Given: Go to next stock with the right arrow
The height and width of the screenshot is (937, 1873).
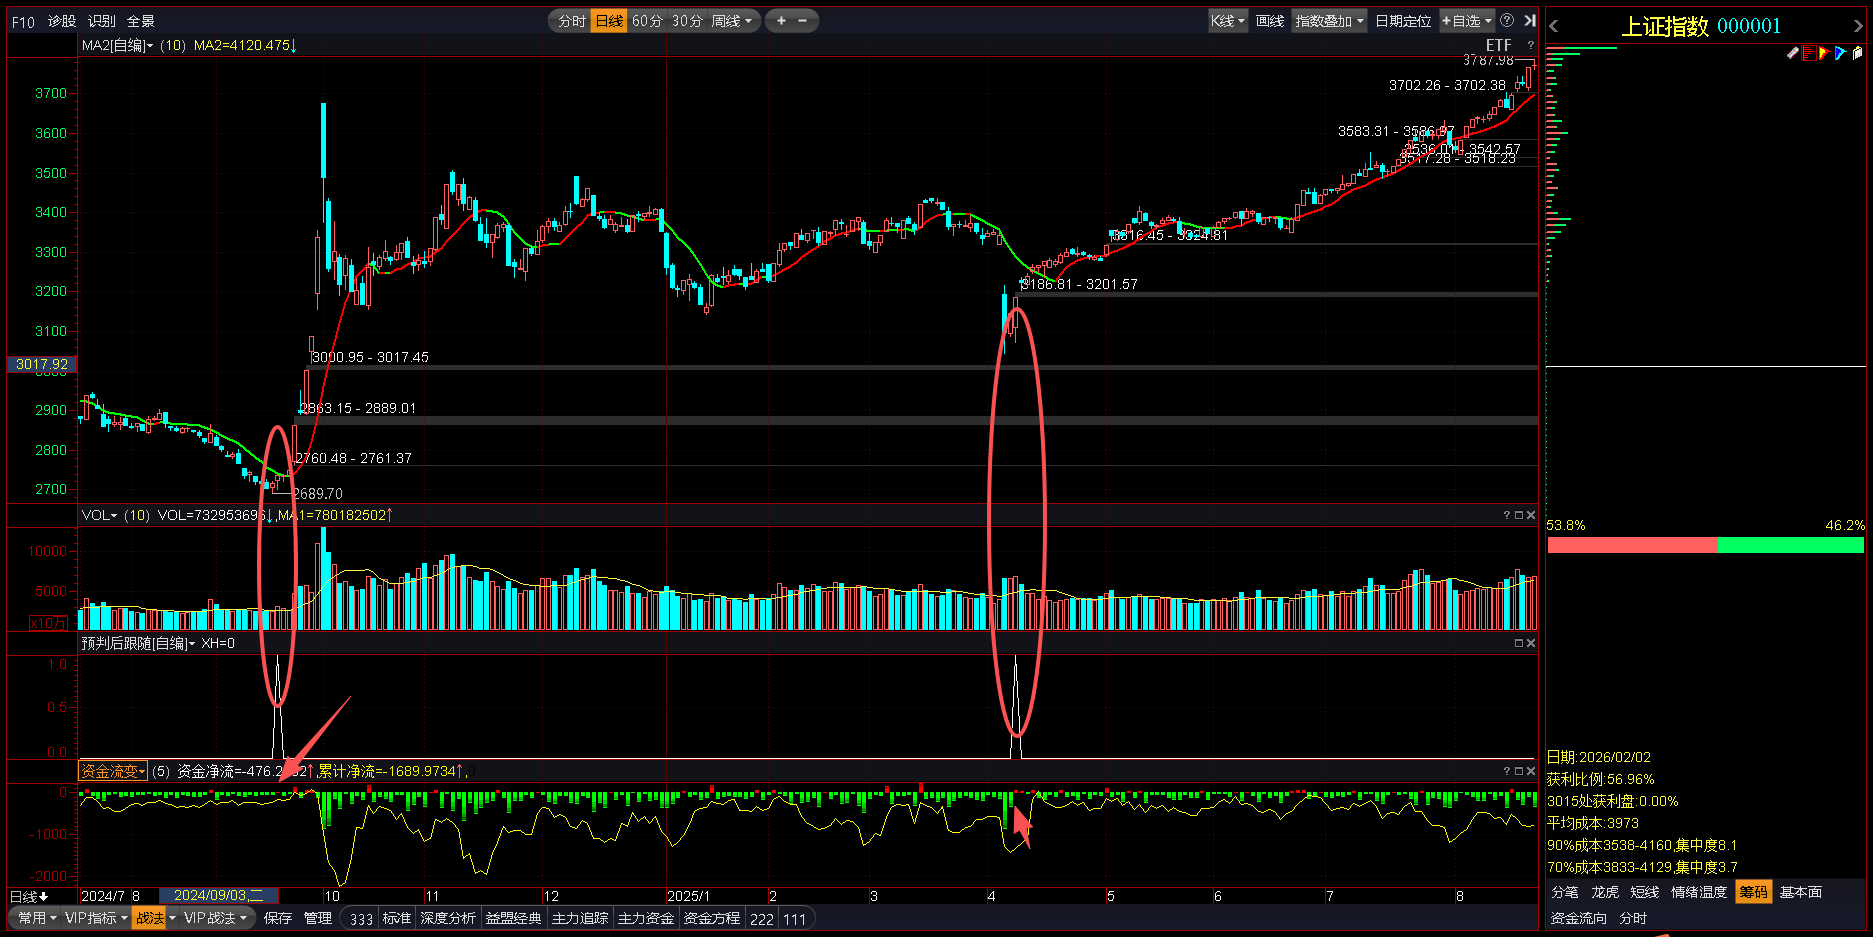Looking at the screenshot, I should [x=1858, y=27].
